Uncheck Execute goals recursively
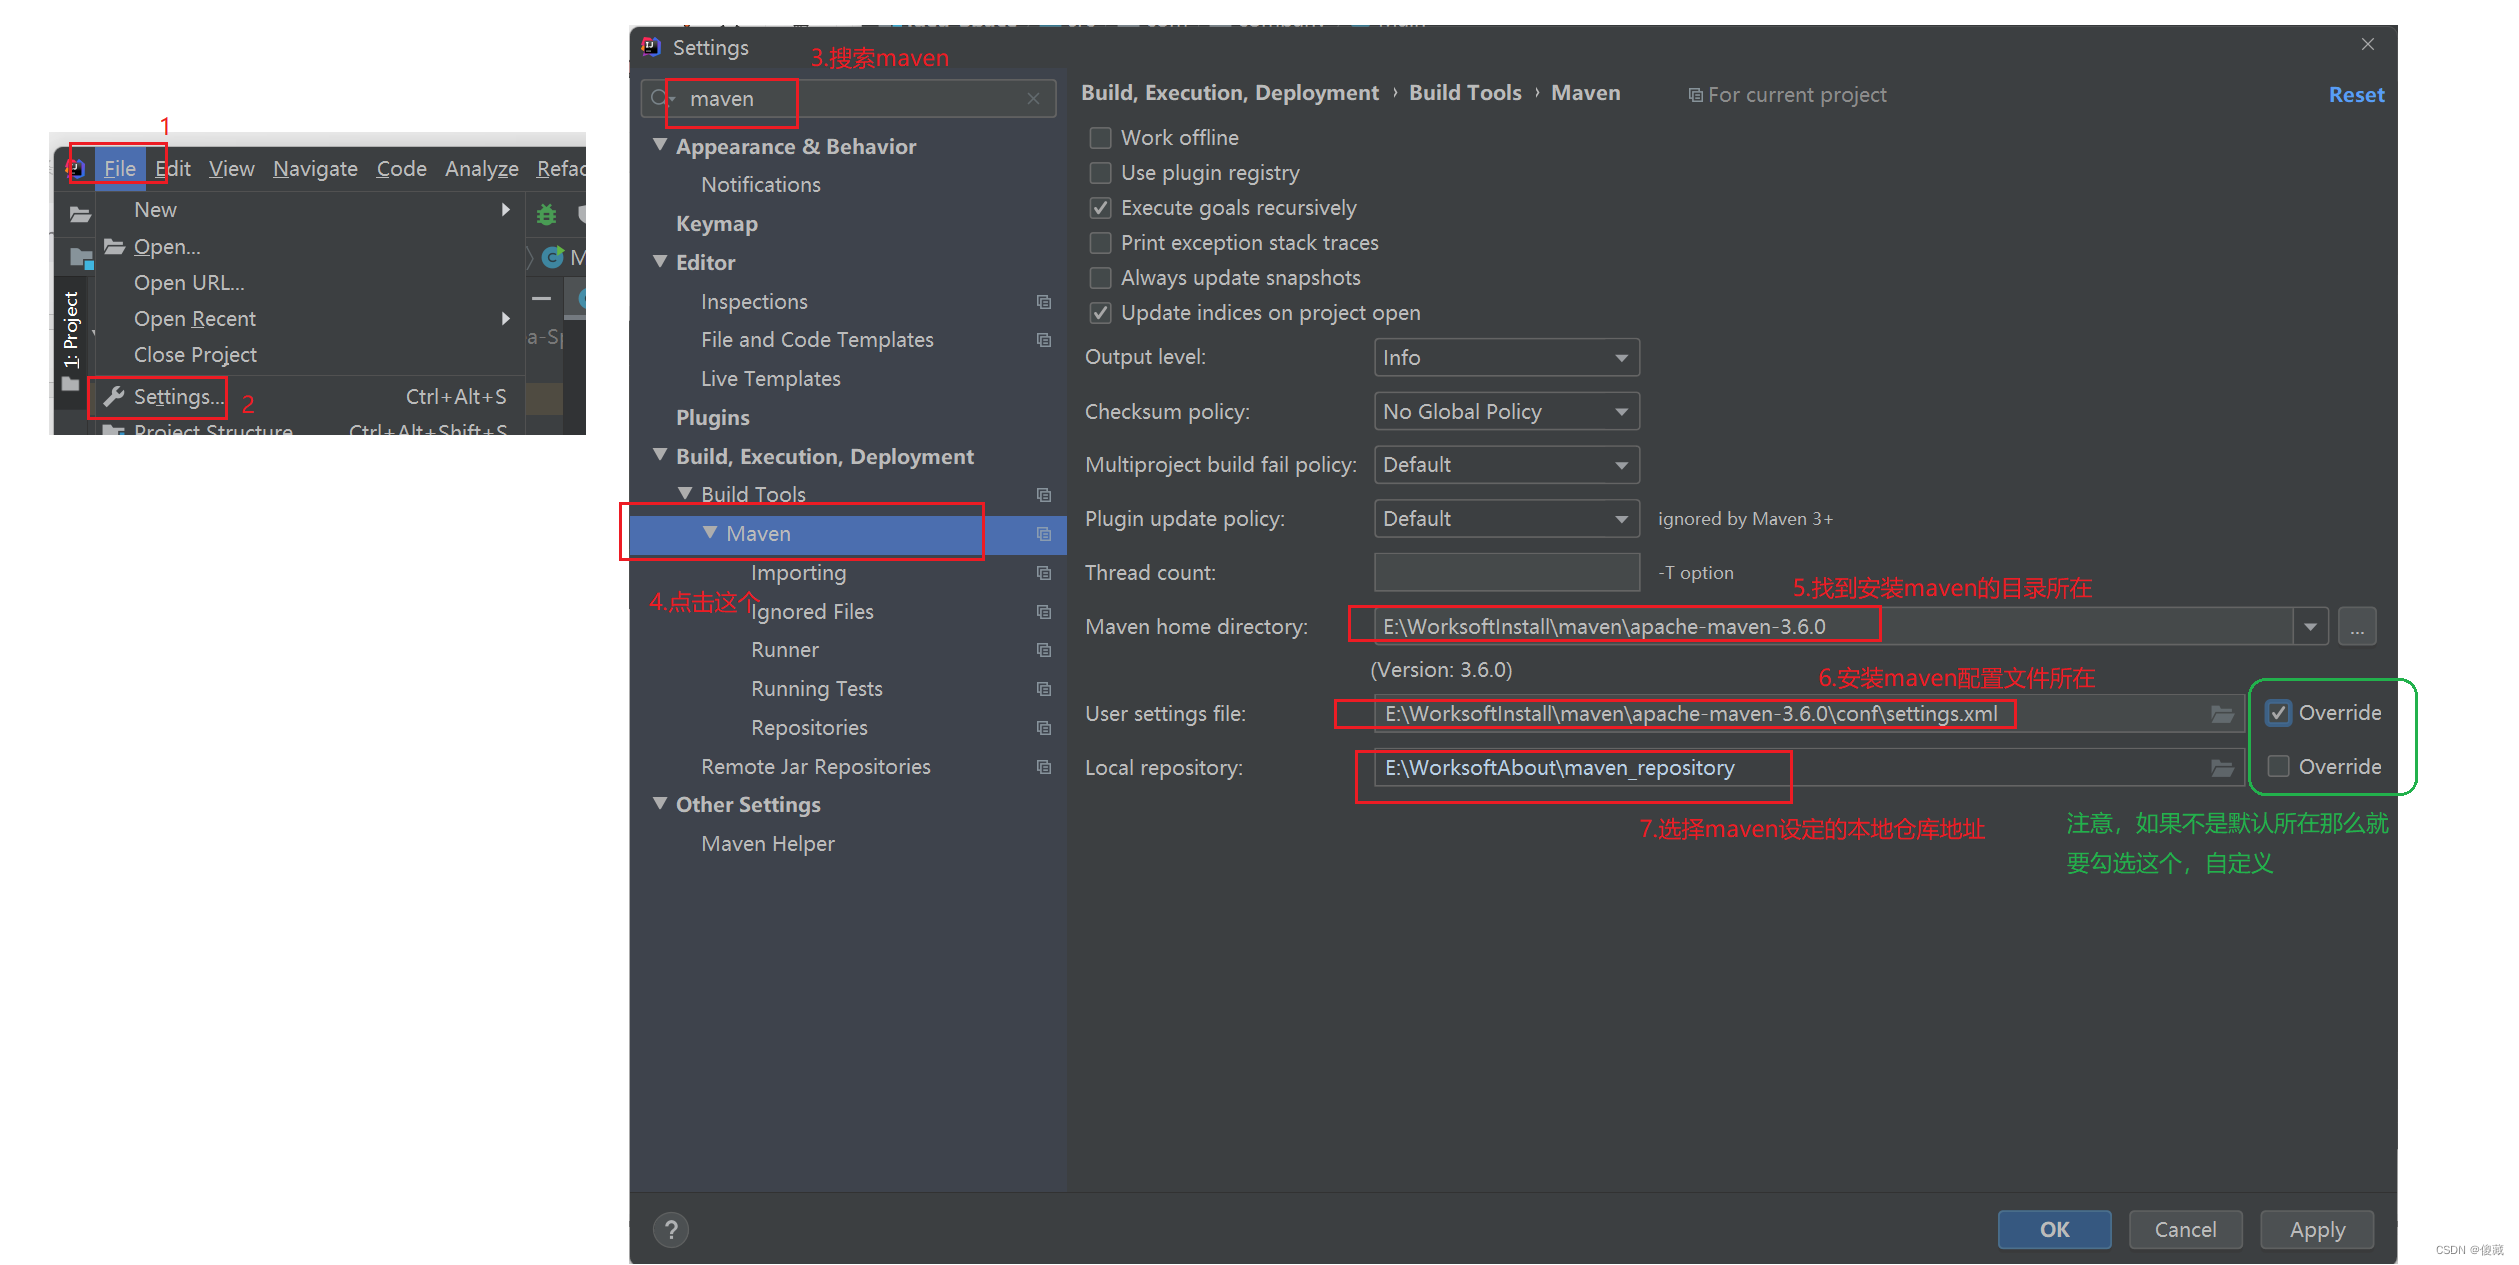Image resolution: width=2519 pixels, height=1265 pixels. pyautogui.click(x=1100, y=208)
